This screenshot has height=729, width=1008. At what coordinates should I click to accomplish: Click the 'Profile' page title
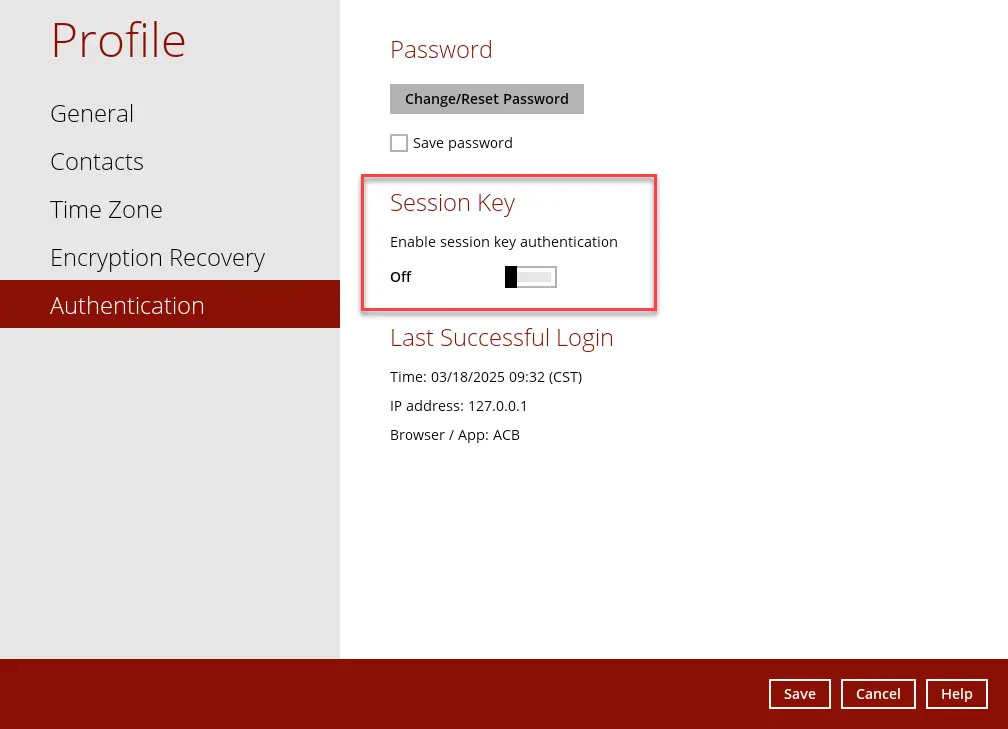click(119, 40)
